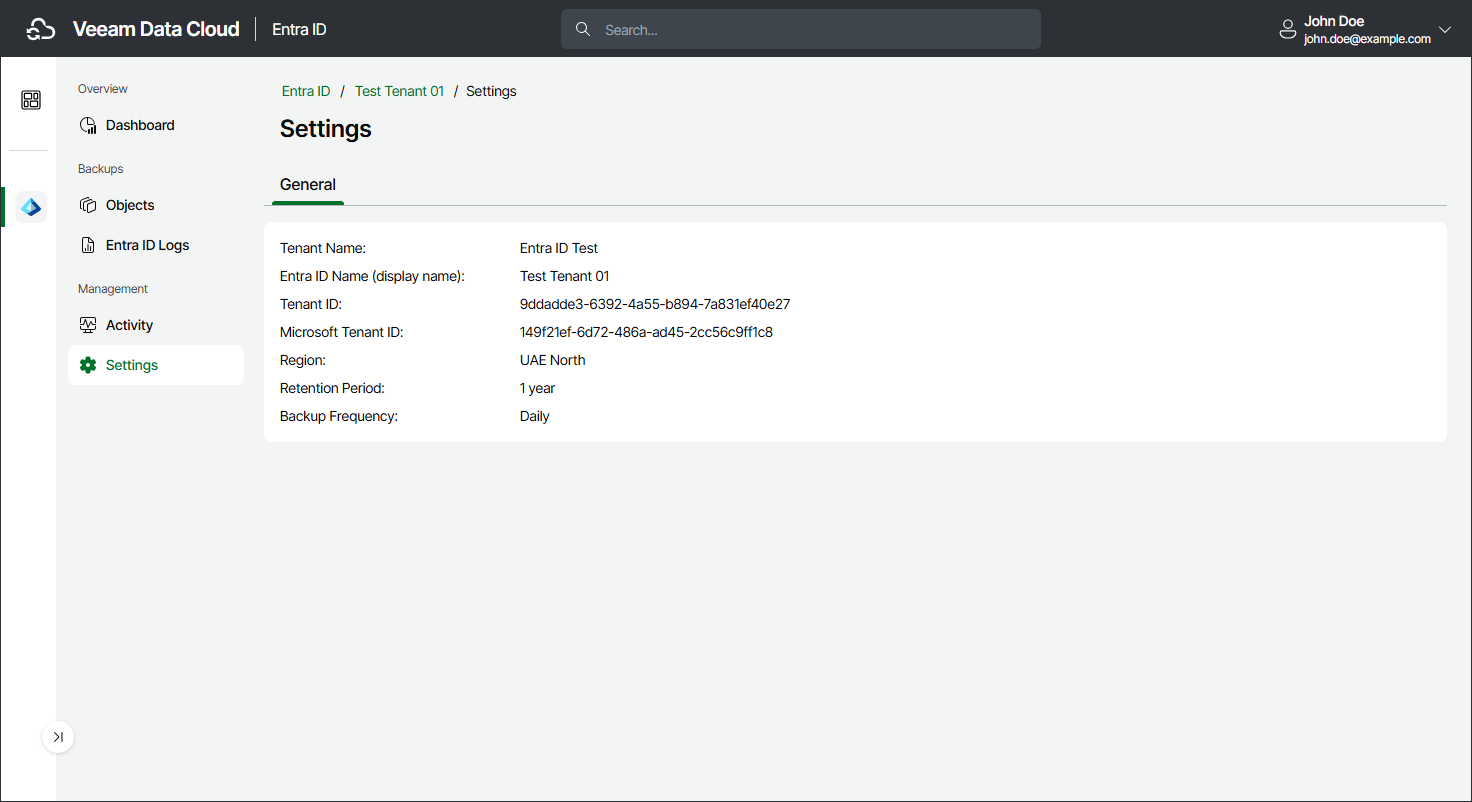
Task: Select the Settings menu item
Action: coord(156,365)
